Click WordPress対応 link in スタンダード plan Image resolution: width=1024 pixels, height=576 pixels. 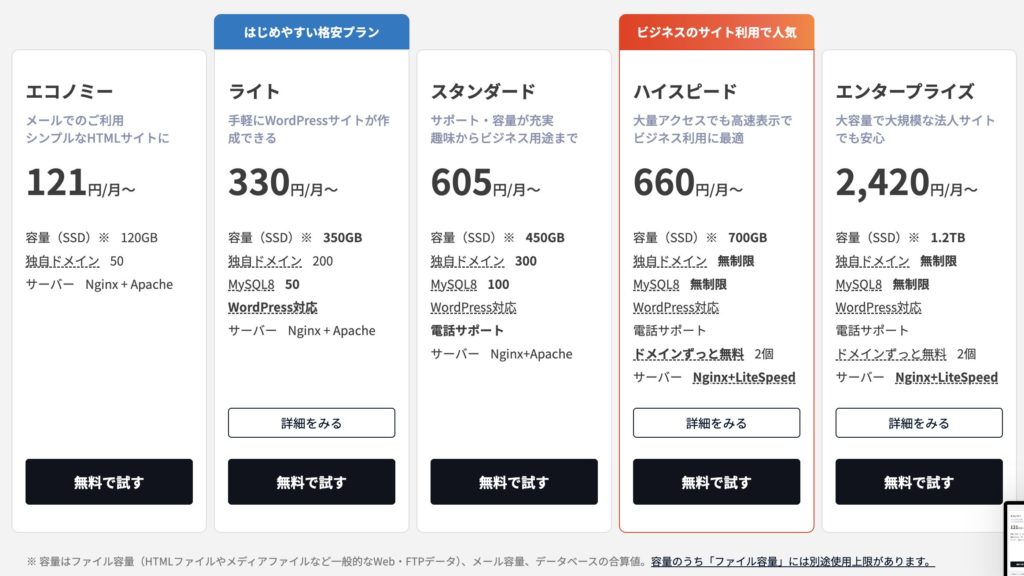473,307
